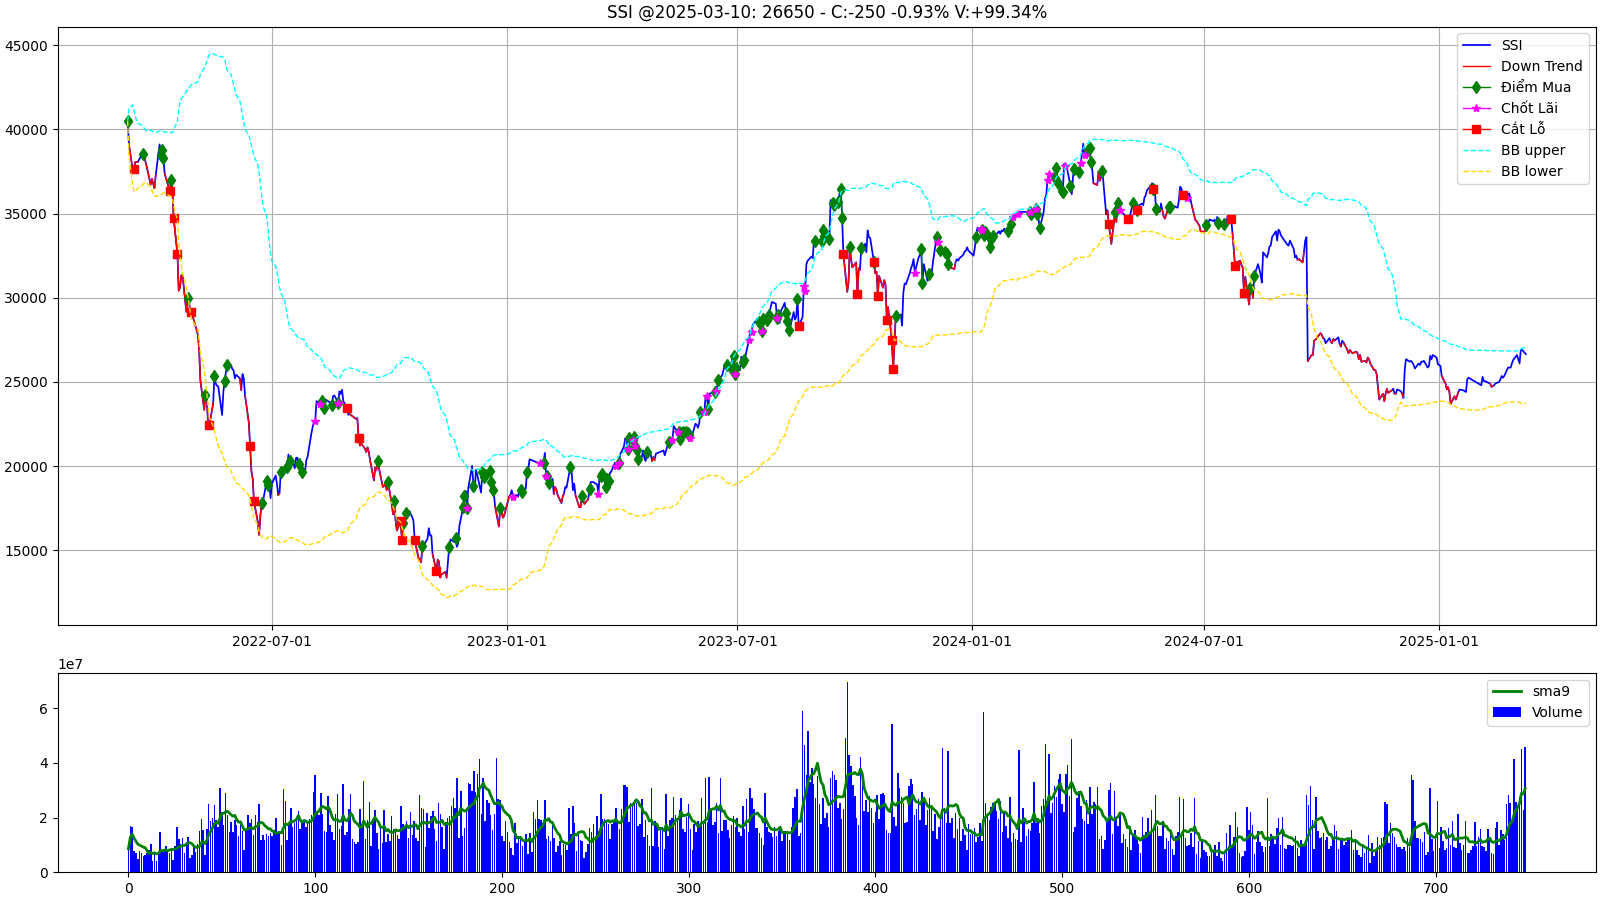Click the volume axis label 4
This screenshot has width=1600, height=900.
(43, 764)
